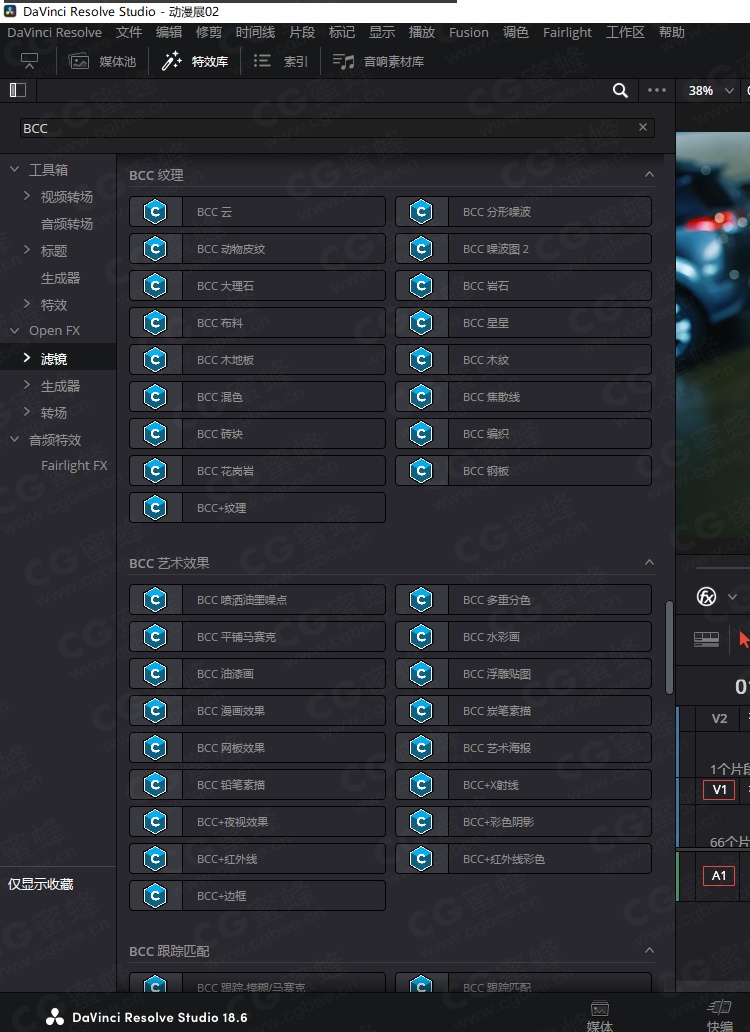Viewport: 750px width, 1032px height.
Task: Toggle the A1 audio track selector
Action: pos(719,875)
